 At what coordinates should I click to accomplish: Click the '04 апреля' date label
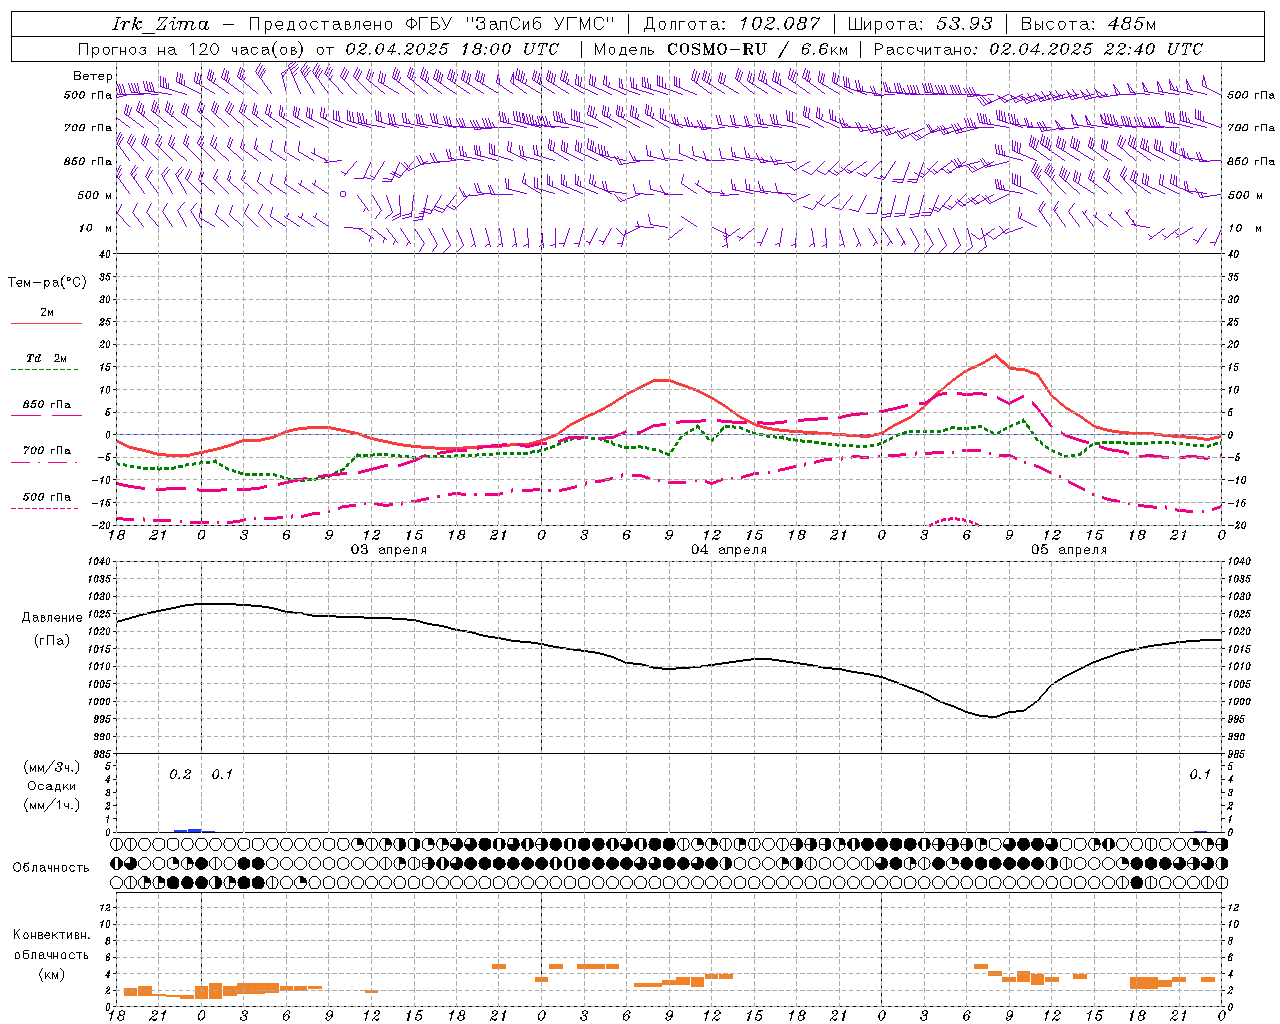[x=729, y=550]
